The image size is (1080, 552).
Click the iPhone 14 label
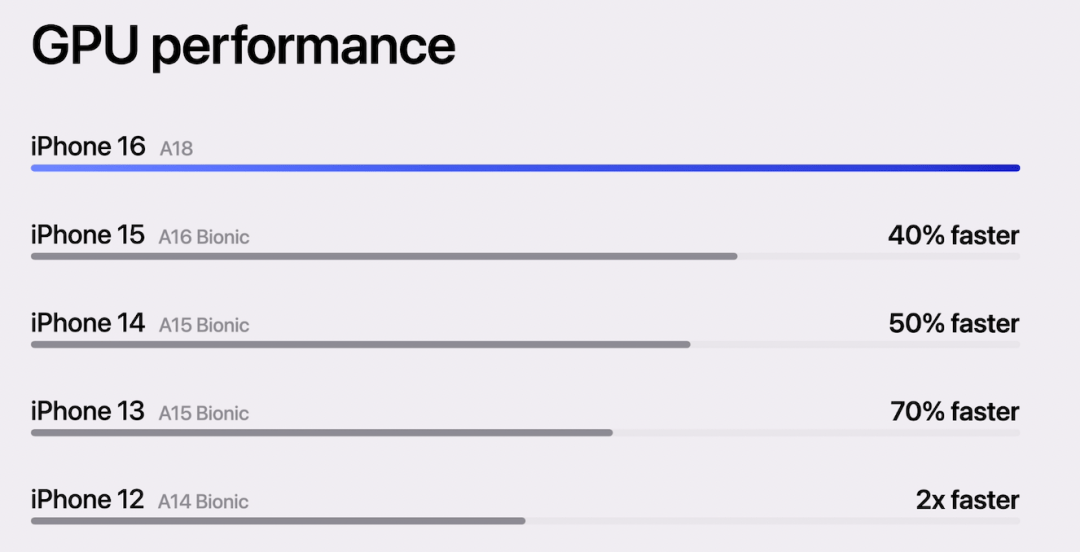88,323
